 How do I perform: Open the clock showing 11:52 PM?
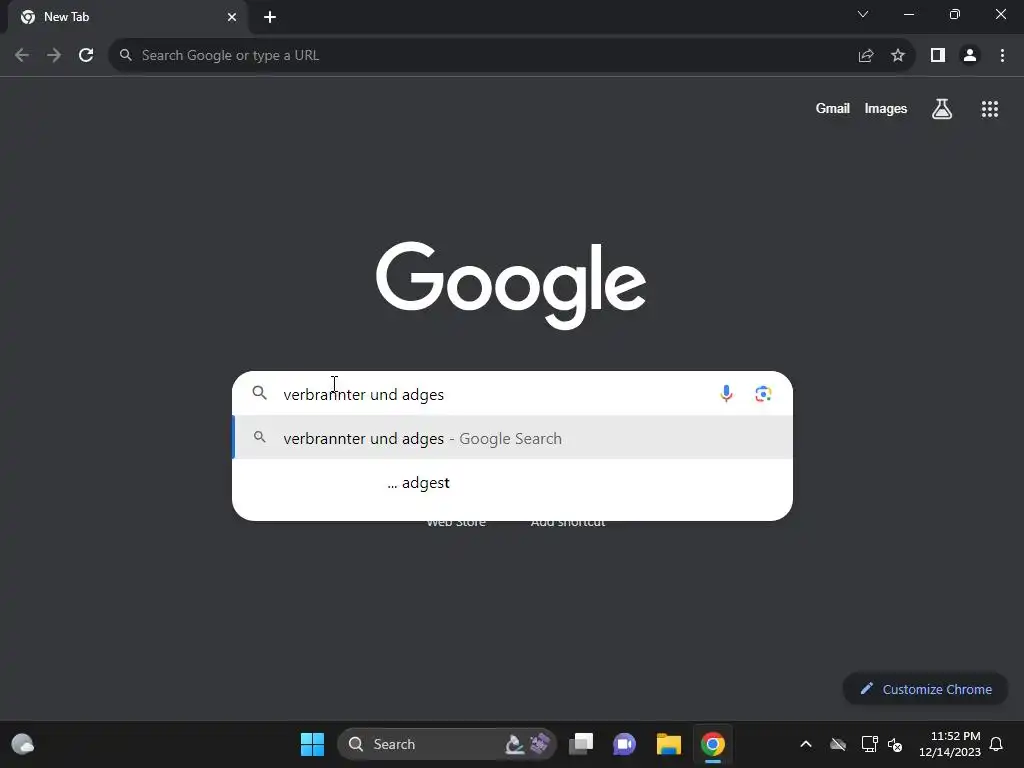(950, 744)
